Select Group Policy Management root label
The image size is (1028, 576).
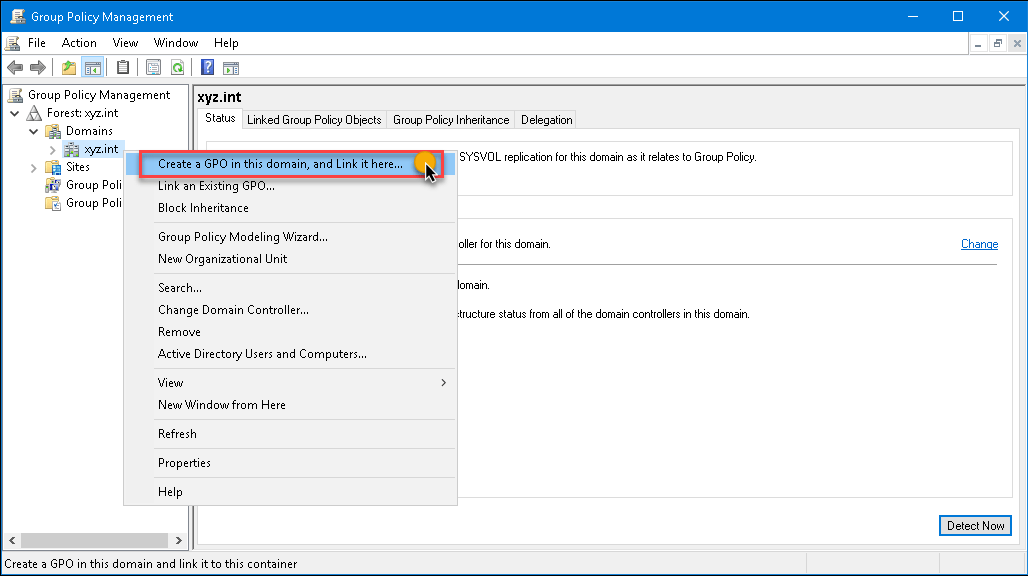(99, 95)
